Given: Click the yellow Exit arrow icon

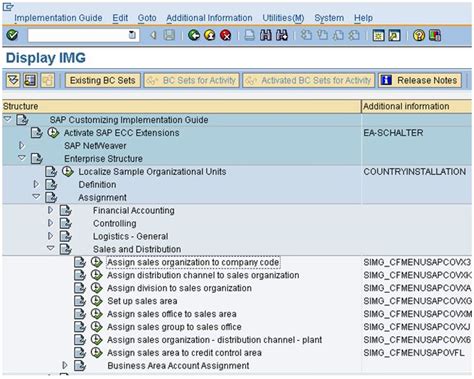Looking at the screenshot, I should [x=210, y=35].
